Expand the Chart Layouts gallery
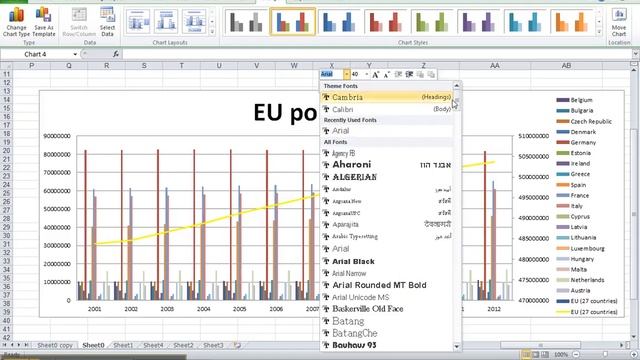The width and height of the screenshot is (640, 360). (212, 32)
